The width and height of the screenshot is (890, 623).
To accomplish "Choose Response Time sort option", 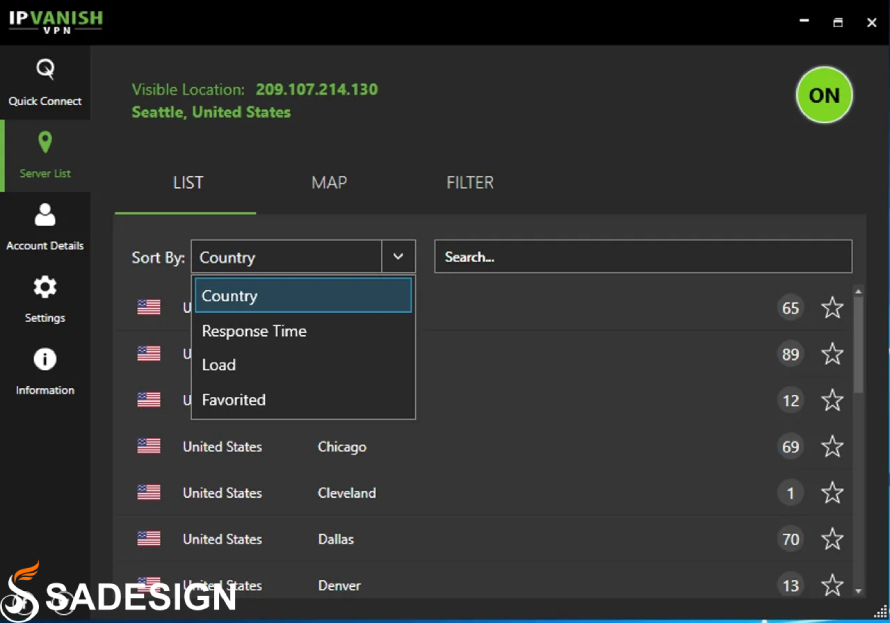I will 303,331.
